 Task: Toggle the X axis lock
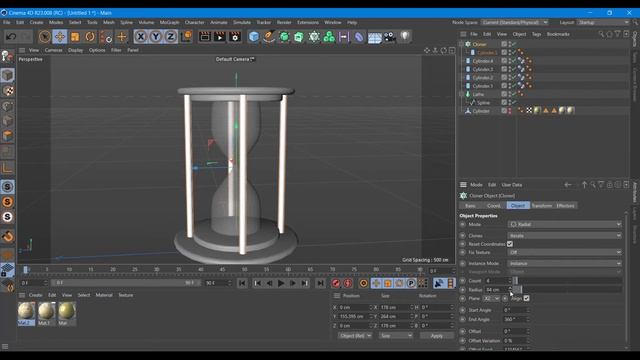point(140,37)
